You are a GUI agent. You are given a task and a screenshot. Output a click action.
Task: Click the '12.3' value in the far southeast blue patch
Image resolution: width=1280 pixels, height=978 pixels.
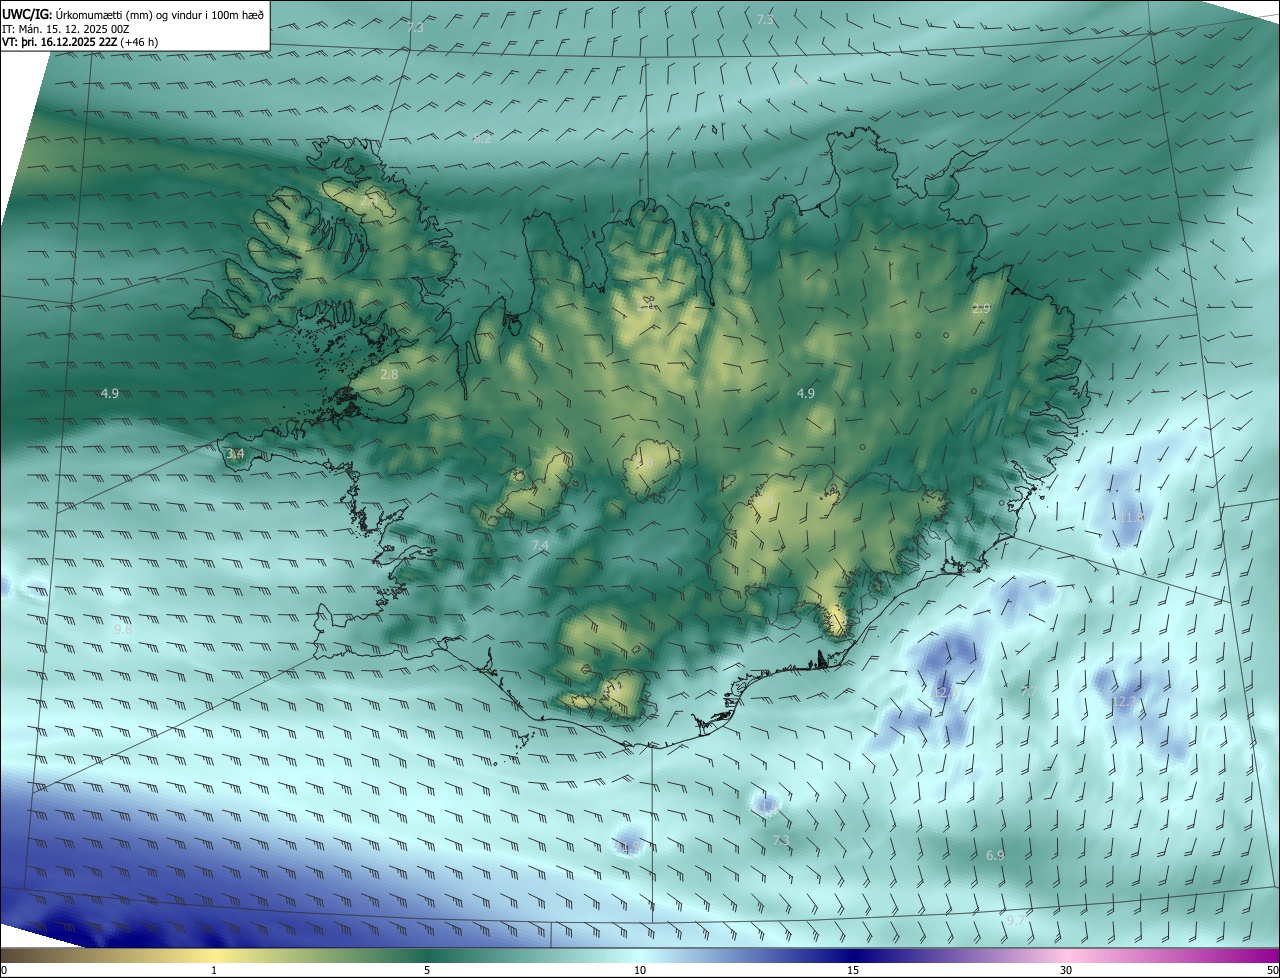[1125, 702]
